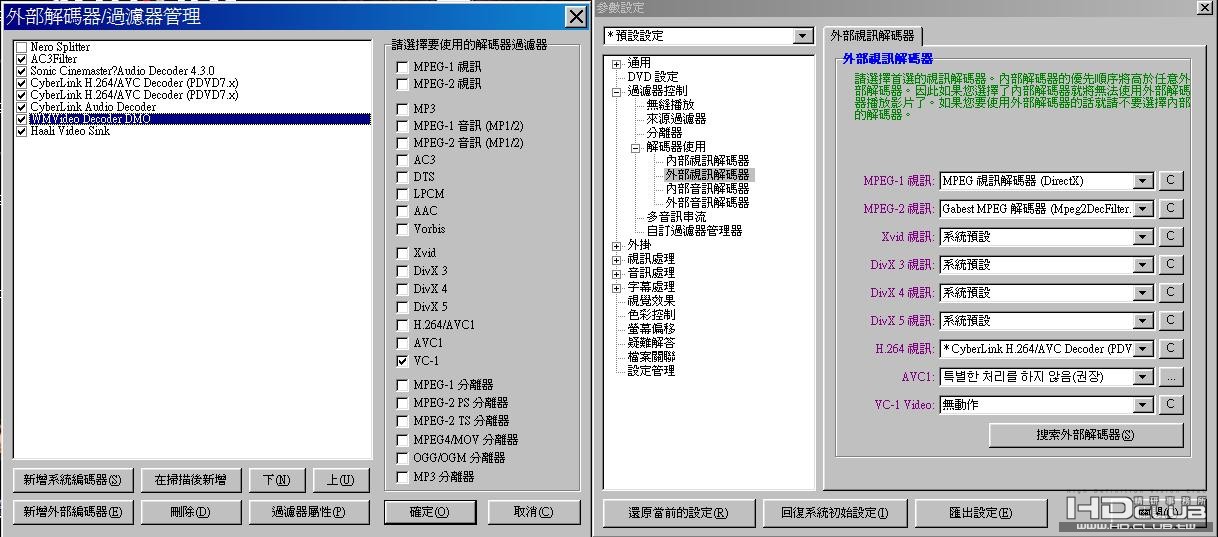Expand the 視訊處理 tree node

(617, 259)
